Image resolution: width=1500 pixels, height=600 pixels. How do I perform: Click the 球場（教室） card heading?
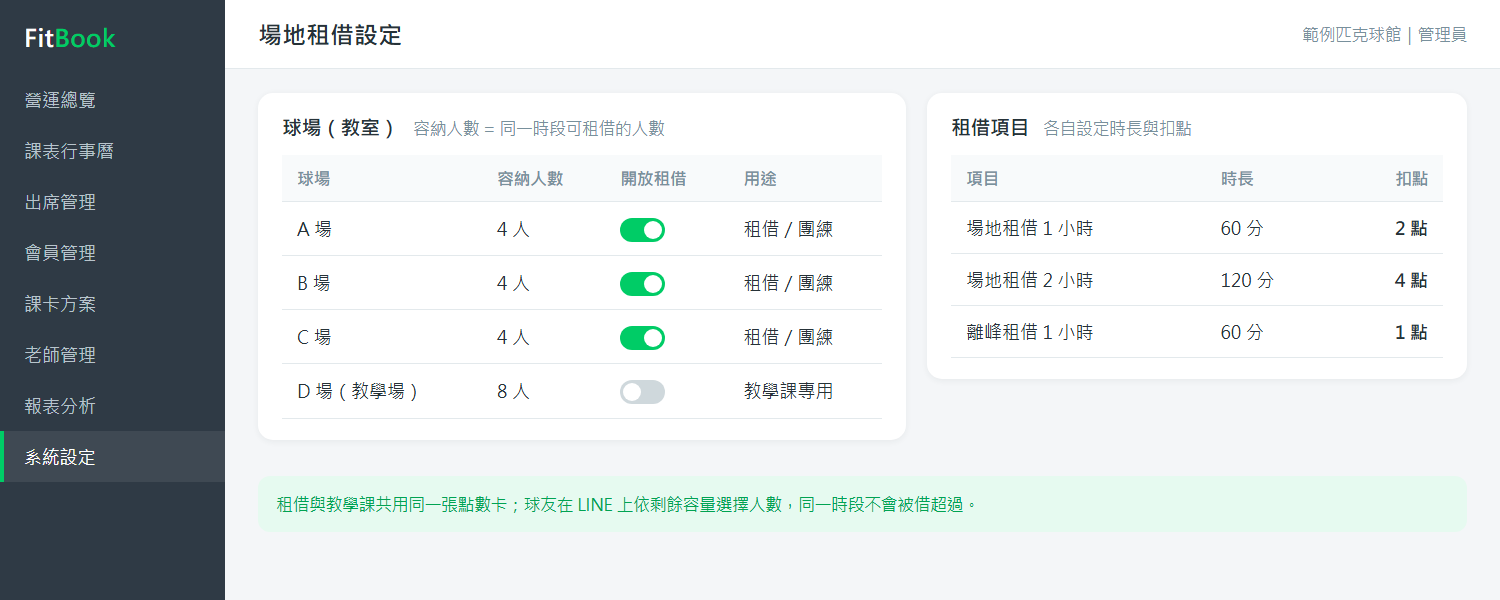tap(340, 128)
